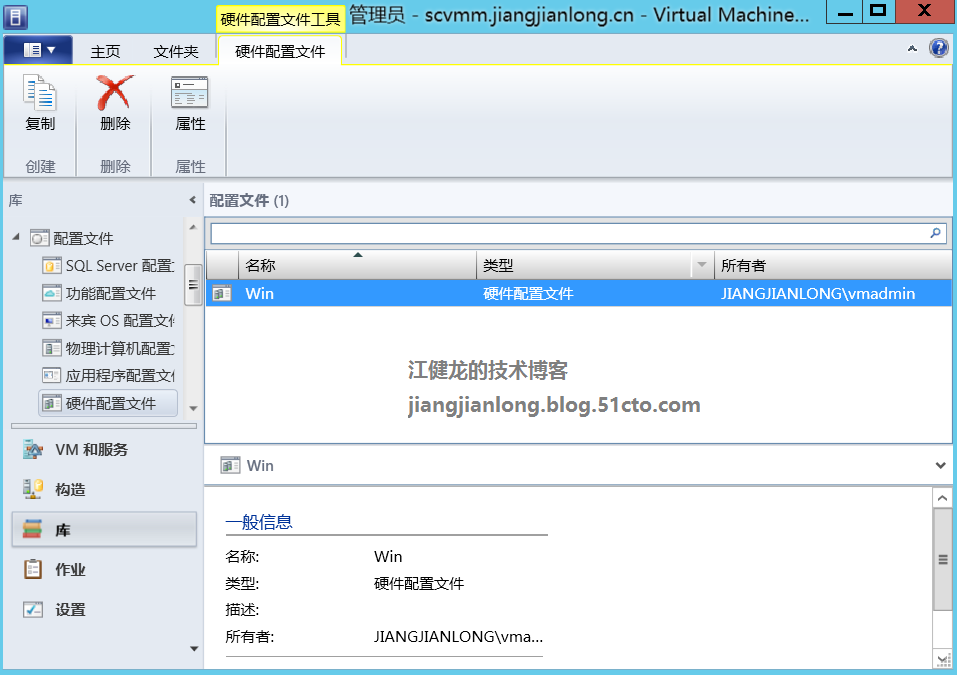The image size is (957, 675).
Task: Switch to the 主页 tab
Action: (106, 52)
